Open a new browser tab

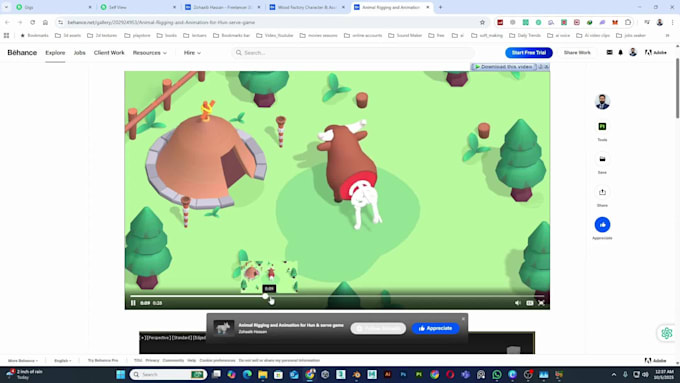[x=440, y=7]
